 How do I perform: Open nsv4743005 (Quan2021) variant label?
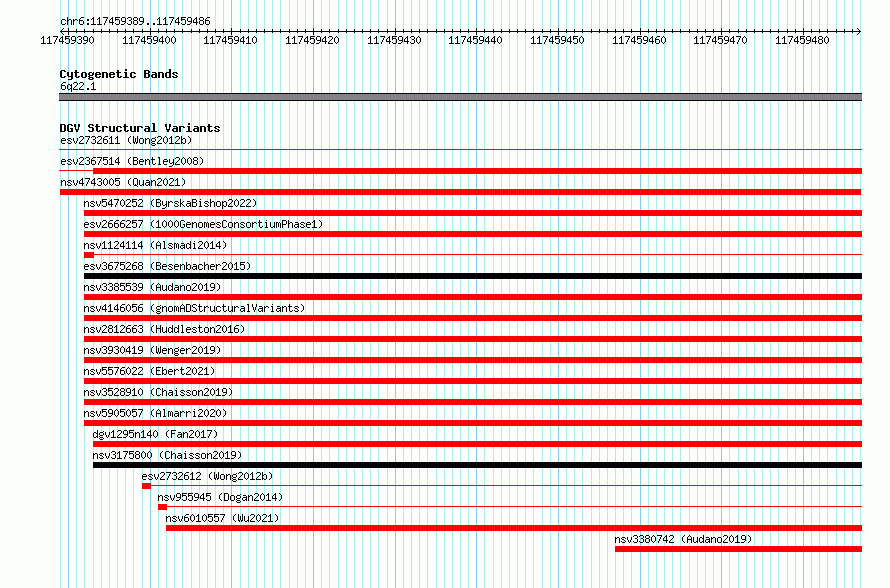point(123,182)
